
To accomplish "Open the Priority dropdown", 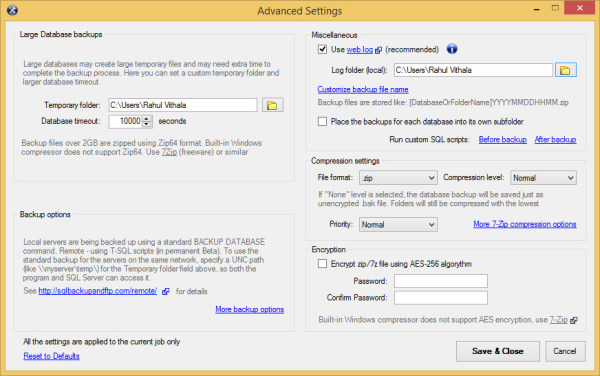I will 398,225.
